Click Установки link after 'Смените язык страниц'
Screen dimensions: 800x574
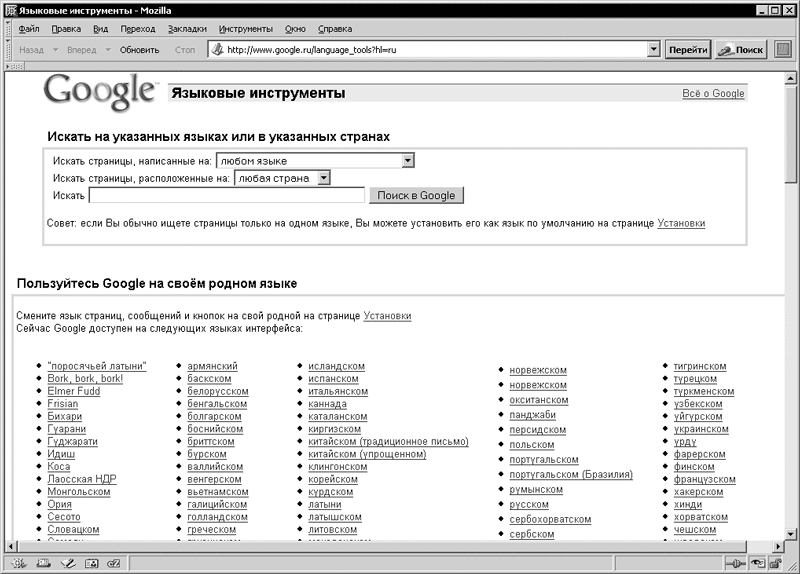point(387,316)
